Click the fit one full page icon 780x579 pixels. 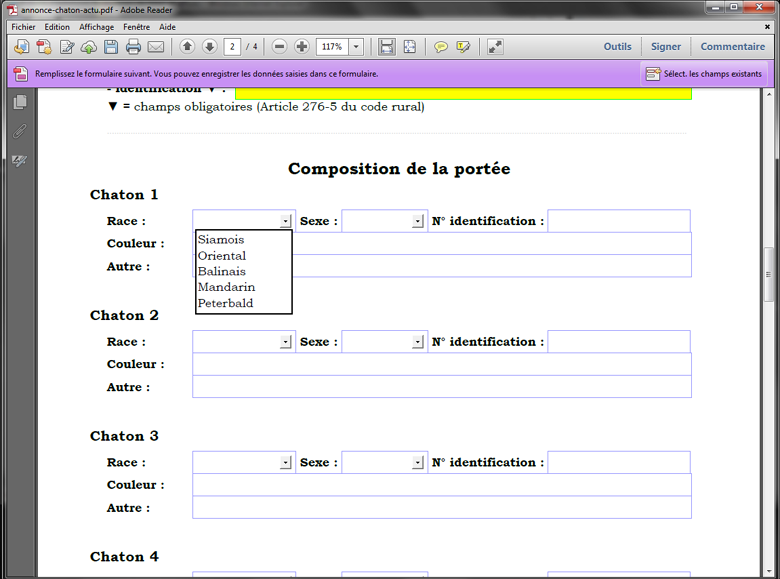[x=409, y=47]
